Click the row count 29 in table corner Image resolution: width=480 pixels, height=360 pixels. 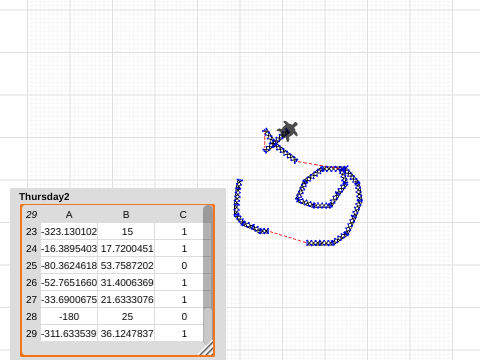click(x=31, y=215)
